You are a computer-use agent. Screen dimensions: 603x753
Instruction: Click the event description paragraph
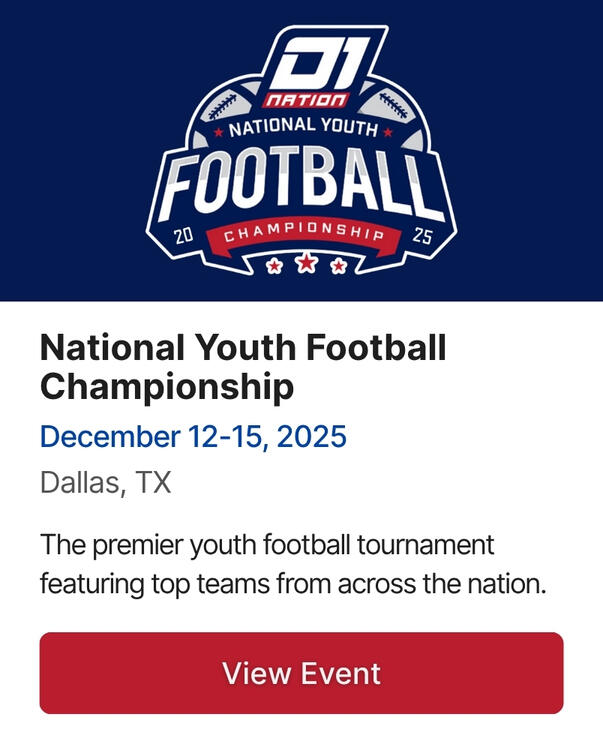[293, 564]
